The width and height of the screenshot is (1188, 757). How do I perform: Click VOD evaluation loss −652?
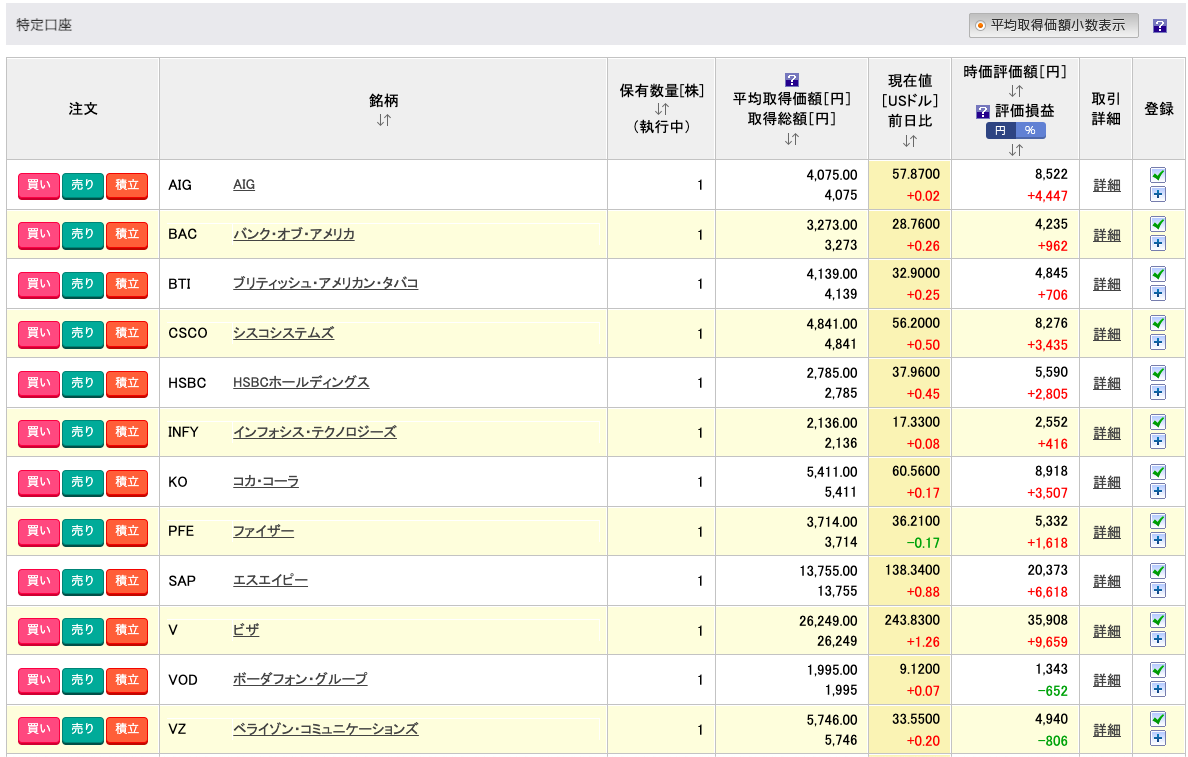click(1052, 691)
